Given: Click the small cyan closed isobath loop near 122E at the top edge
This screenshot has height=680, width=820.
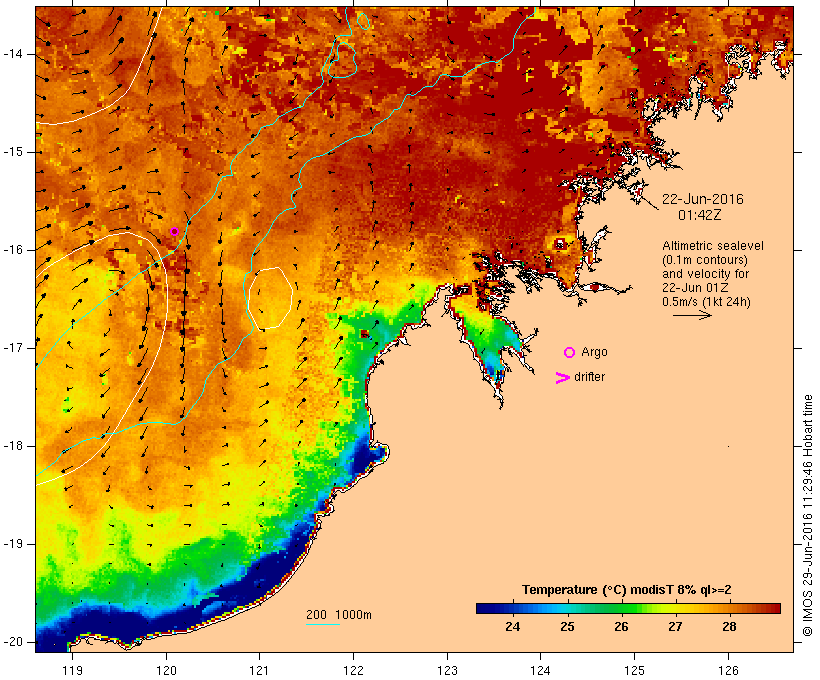Looking at the screenshot, I should tap(363, 21).
